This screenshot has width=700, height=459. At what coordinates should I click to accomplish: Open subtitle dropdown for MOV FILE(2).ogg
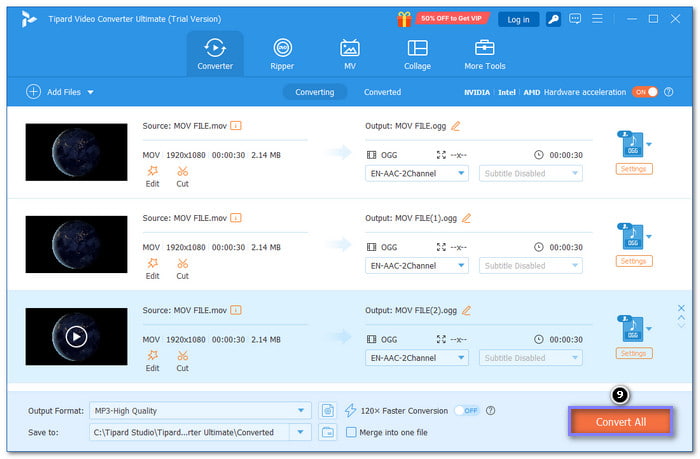point(530,358)
